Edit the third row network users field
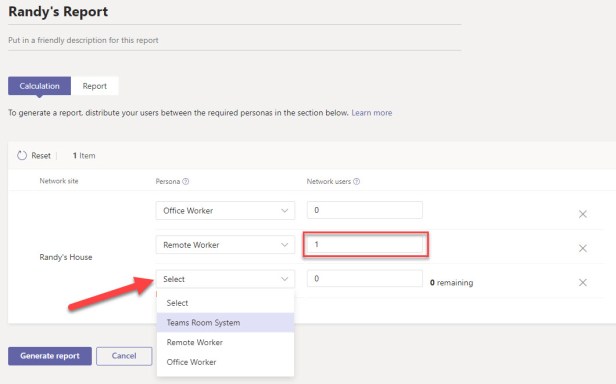Screen dimensions: 616x384 [x=365, y=279]
